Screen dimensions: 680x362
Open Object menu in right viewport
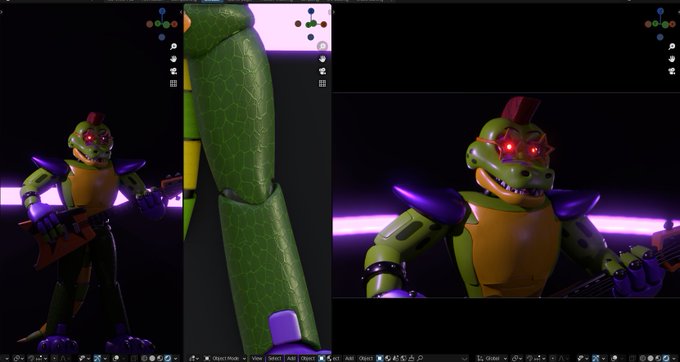tap(366, 358)
